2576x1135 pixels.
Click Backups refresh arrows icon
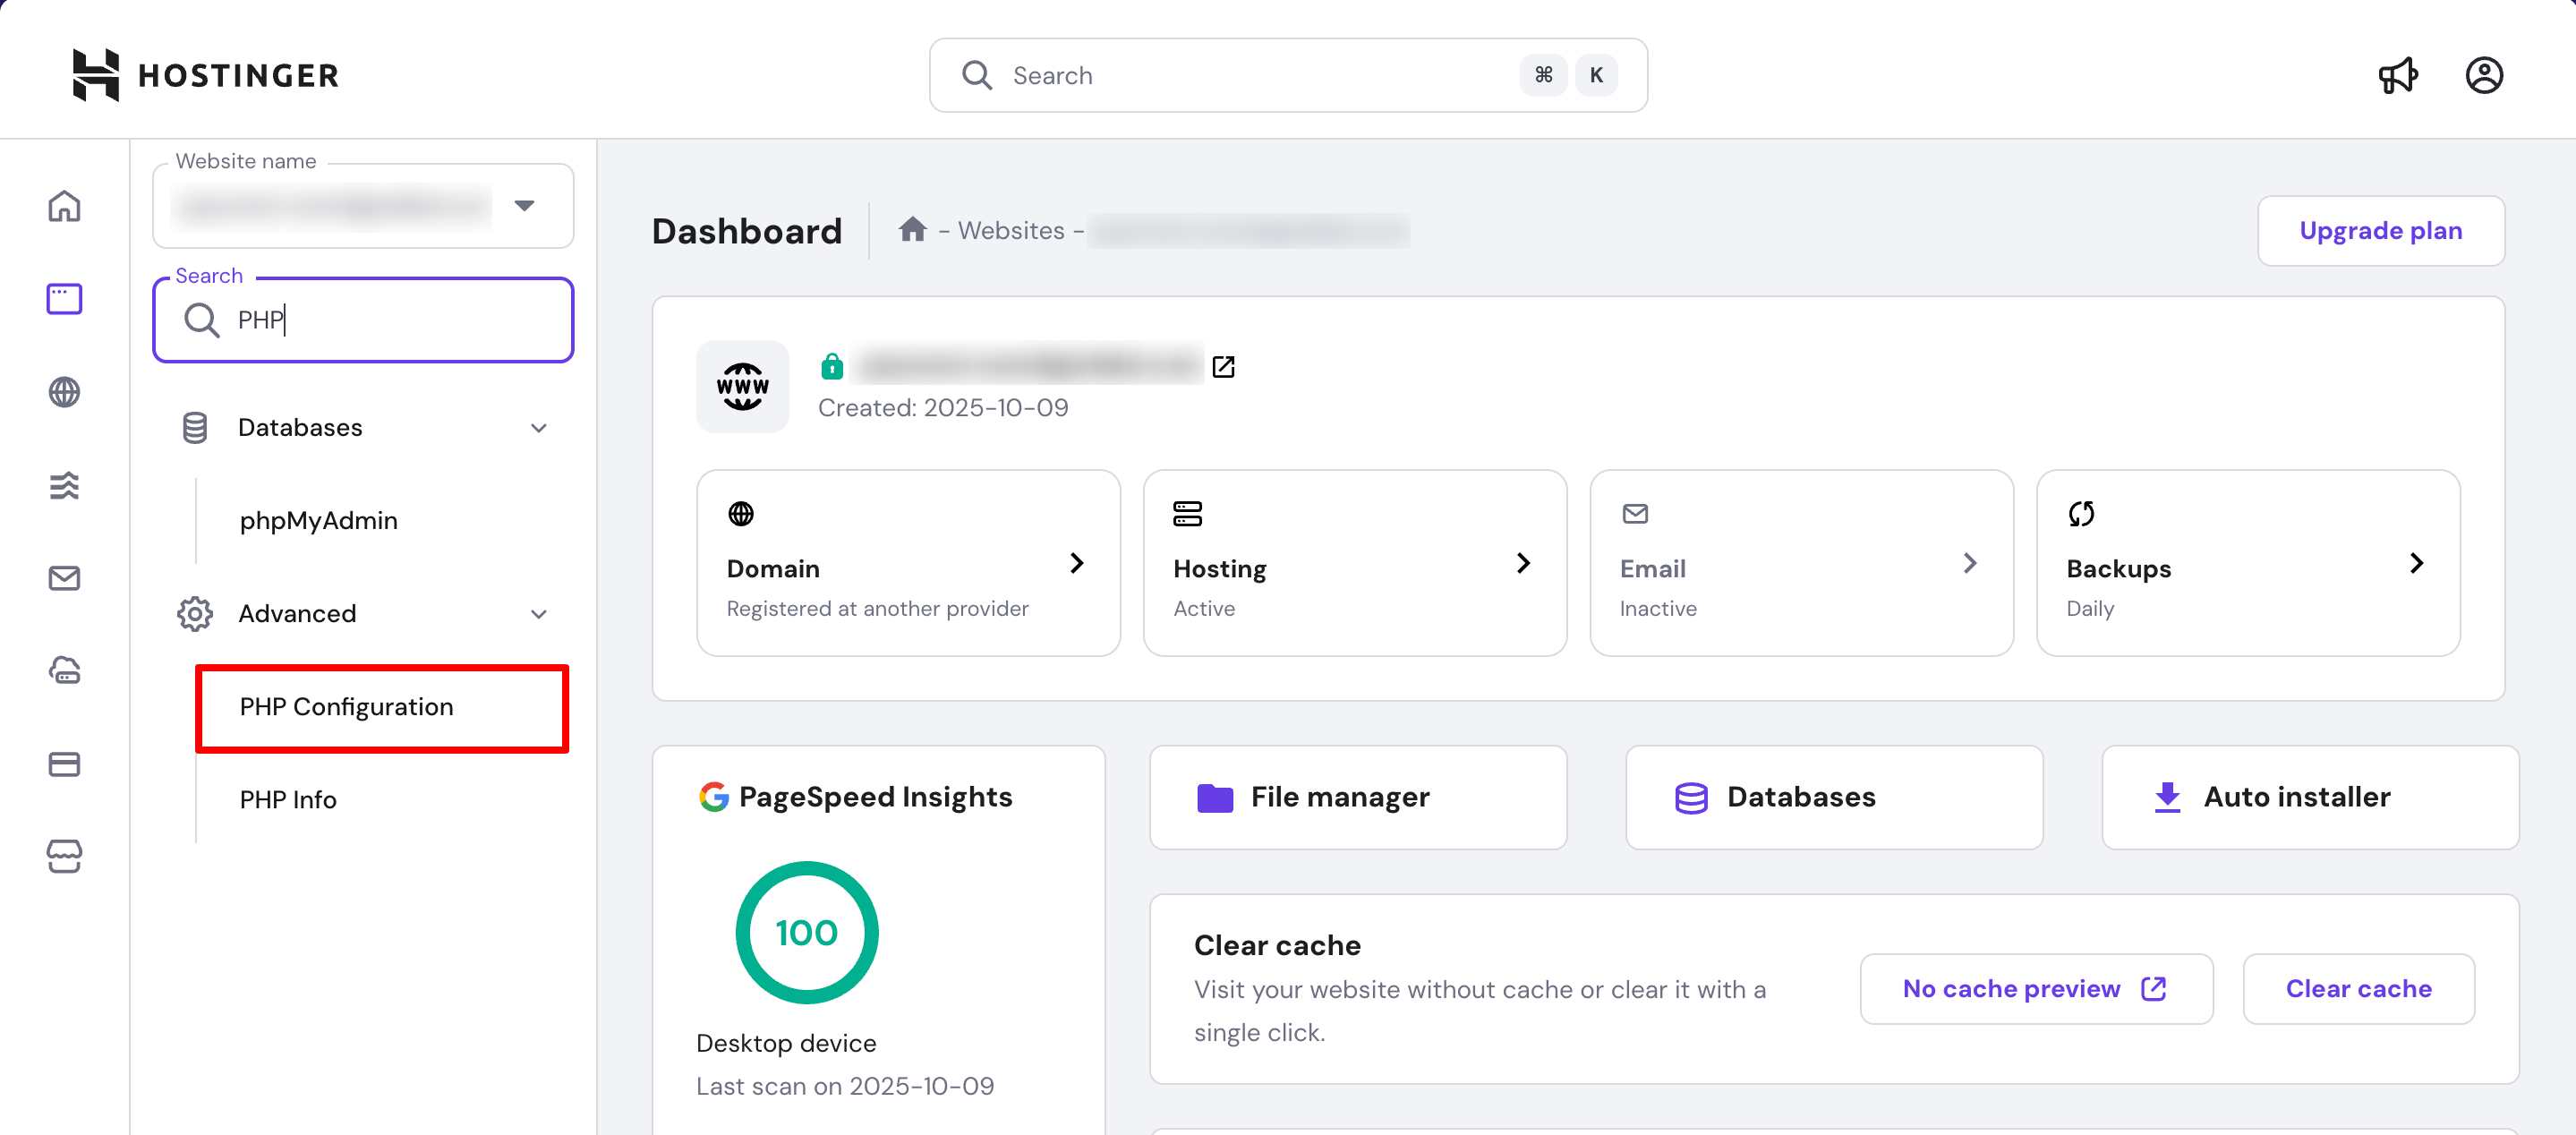pos(2081,514)
